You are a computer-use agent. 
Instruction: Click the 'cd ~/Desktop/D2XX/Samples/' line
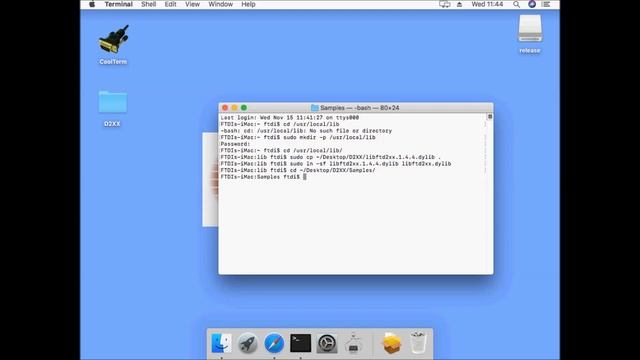point(298,170)
